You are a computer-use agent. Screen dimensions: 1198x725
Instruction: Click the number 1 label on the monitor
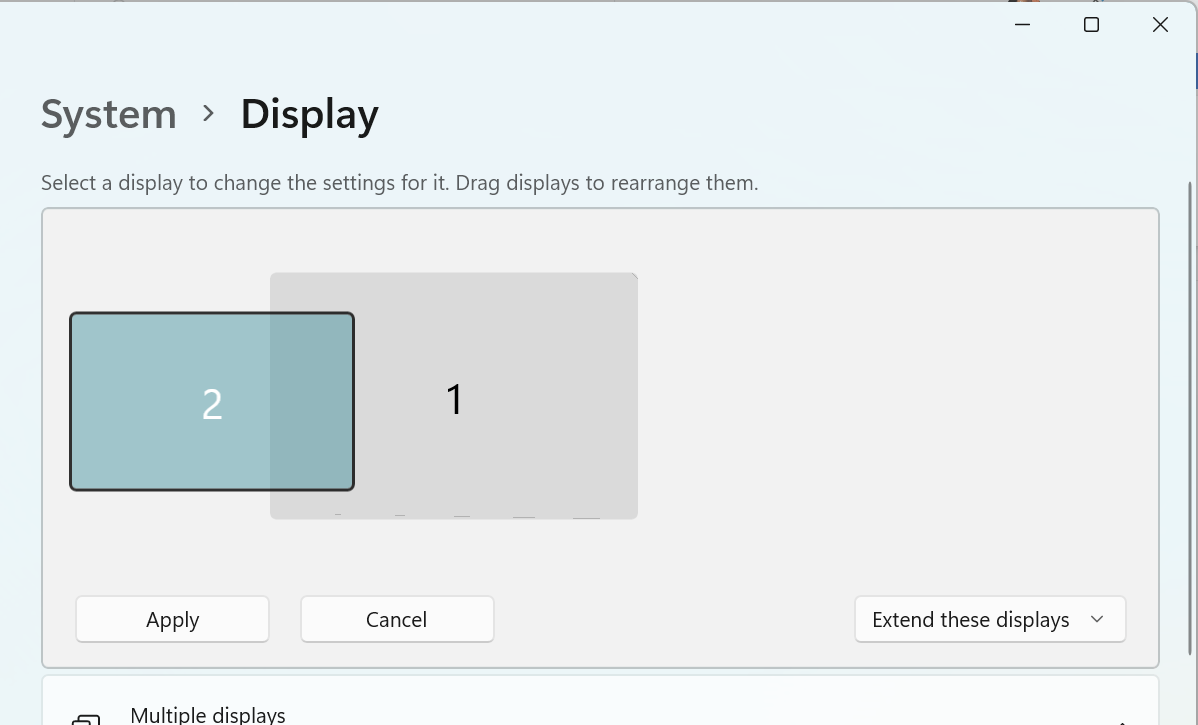(x=454, y=400)
